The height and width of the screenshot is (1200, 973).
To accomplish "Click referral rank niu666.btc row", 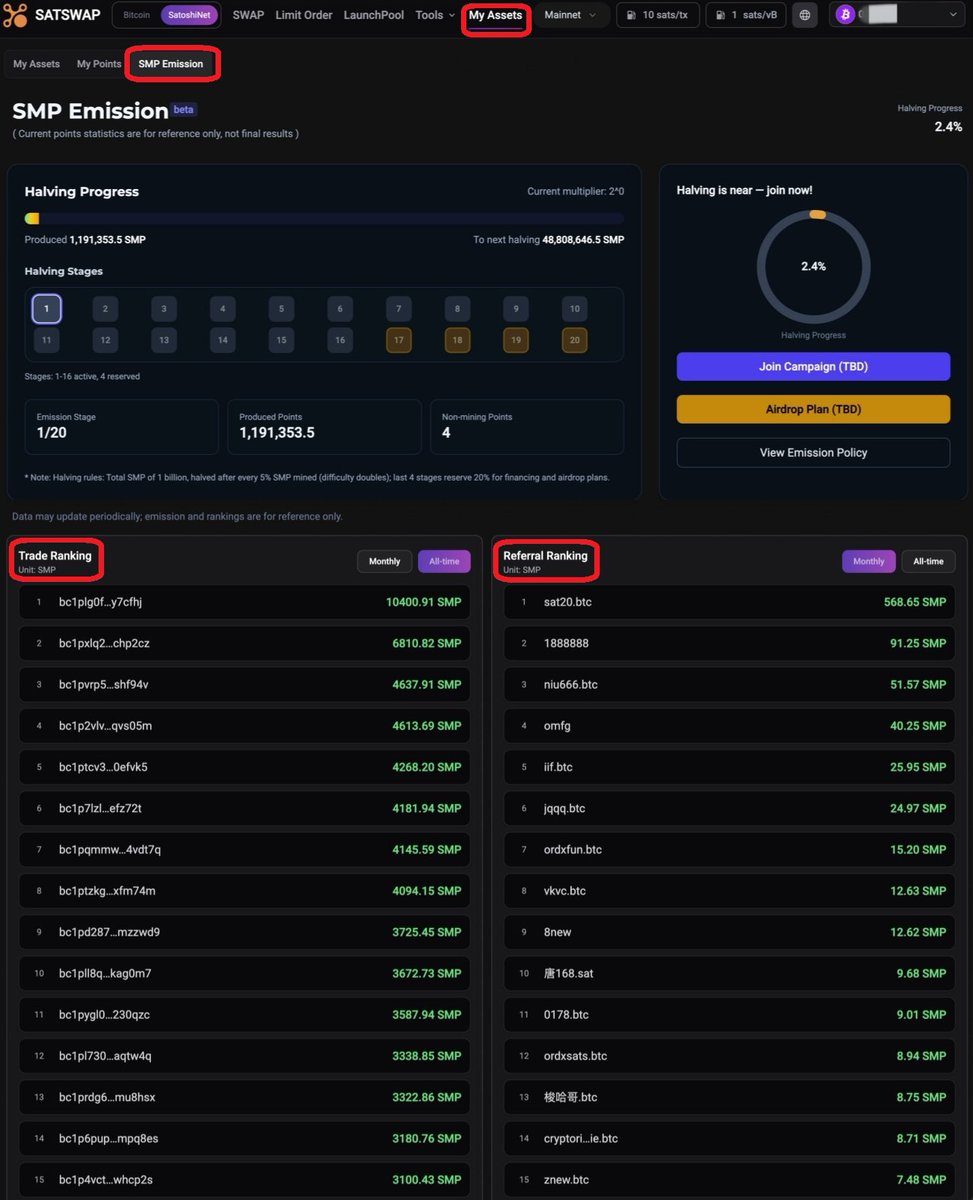I will coord(729,685).
